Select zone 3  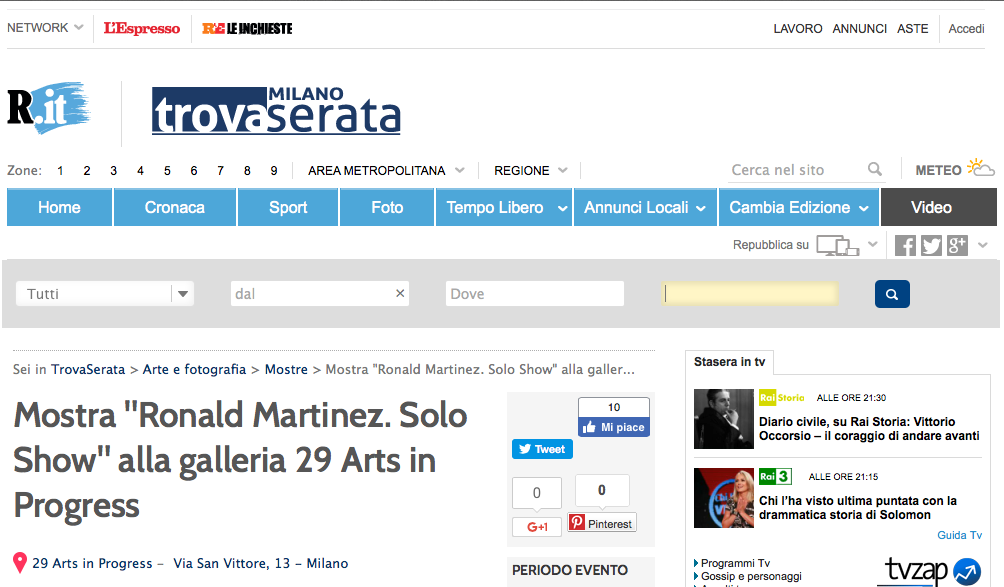pos(113,170)
